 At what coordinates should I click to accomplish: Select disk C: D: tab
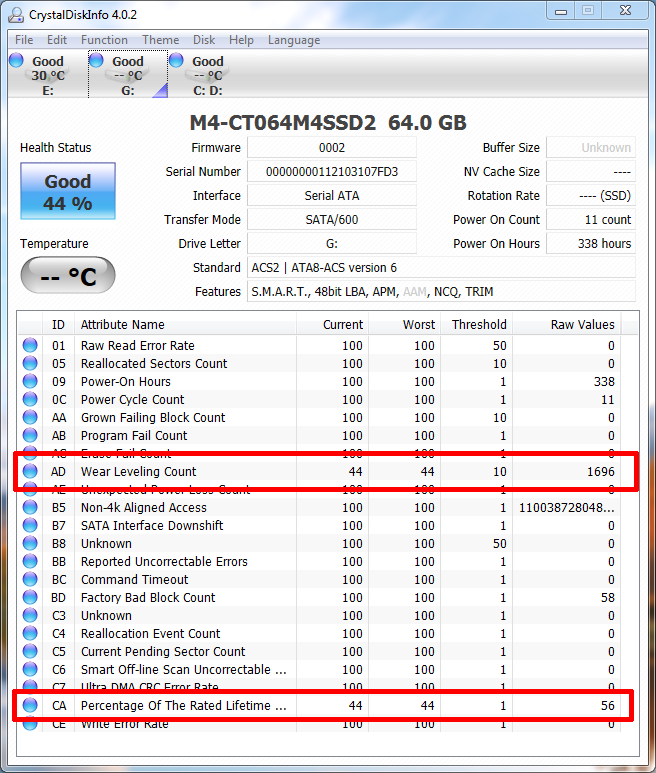pyautogui.click(x=207, y=75)
